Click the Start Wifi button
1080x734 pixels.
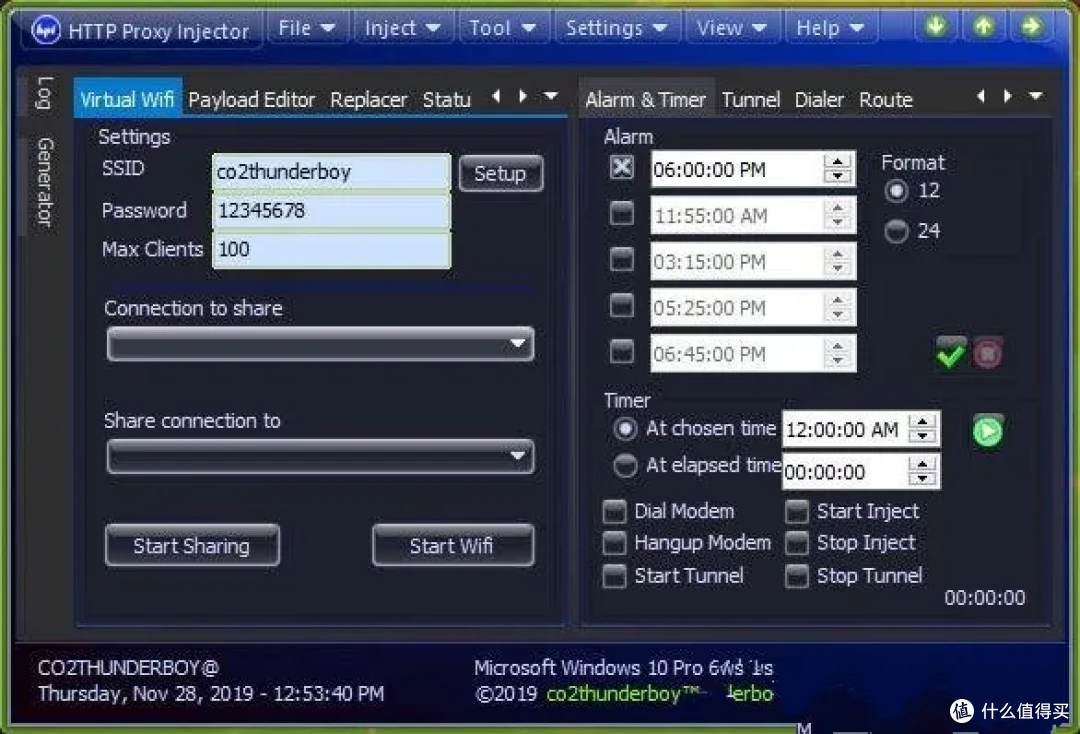[x=453, y=545]
